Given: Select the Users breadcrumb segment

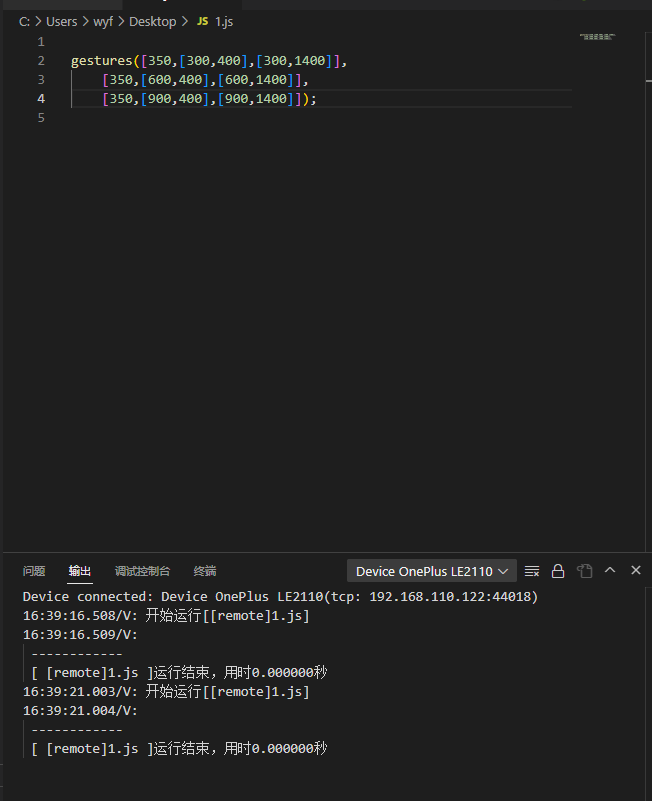Looking at the screenshot, I should pyautogui.click(x=61, y=22).
